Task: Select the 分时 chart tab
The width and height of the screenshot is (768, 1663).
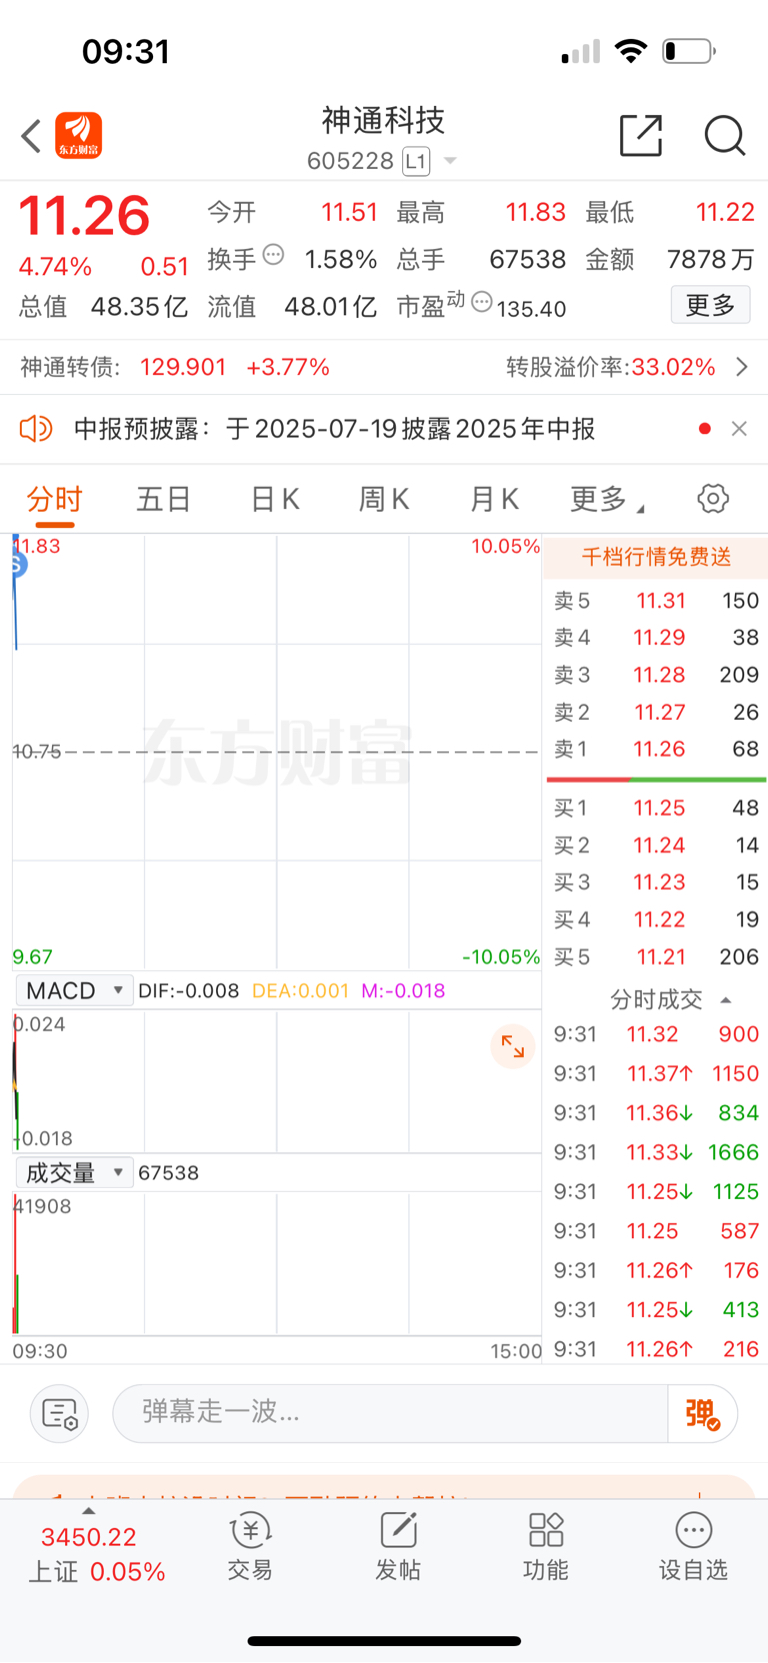Action: (54, 499)
